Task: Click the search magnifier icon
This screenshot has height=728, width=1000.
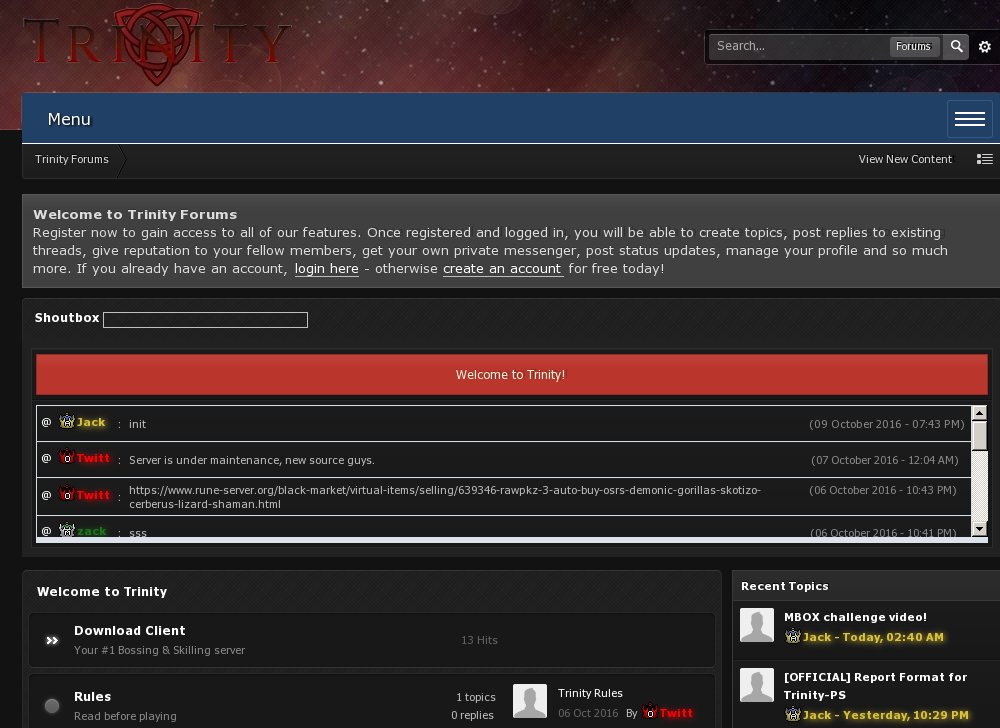Action: (x=957, y=46)
